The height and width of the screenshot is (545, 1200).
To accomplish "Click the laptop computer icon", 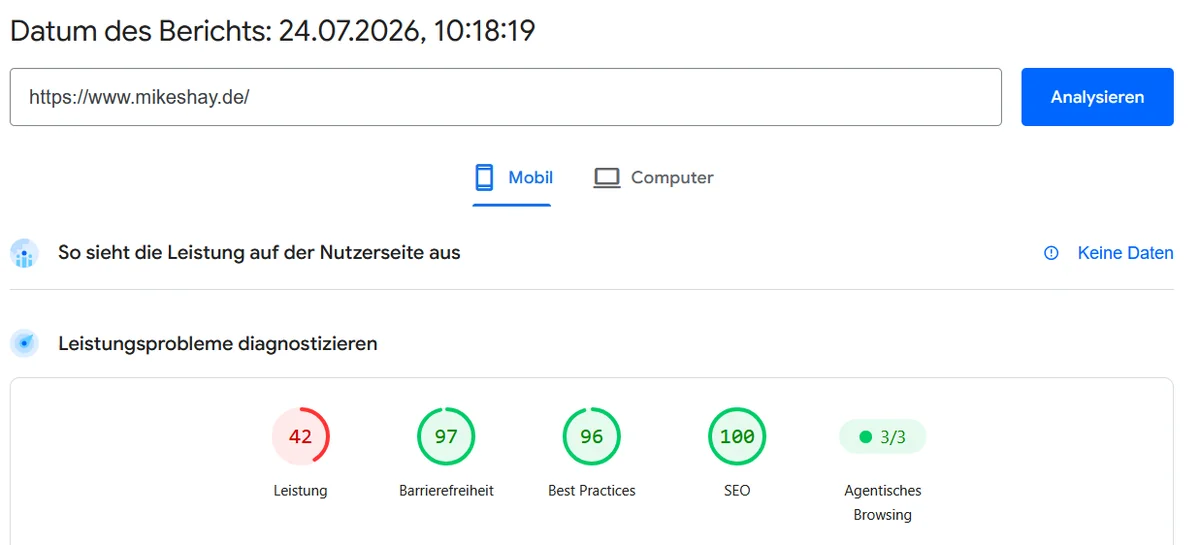I will [607, 178].
